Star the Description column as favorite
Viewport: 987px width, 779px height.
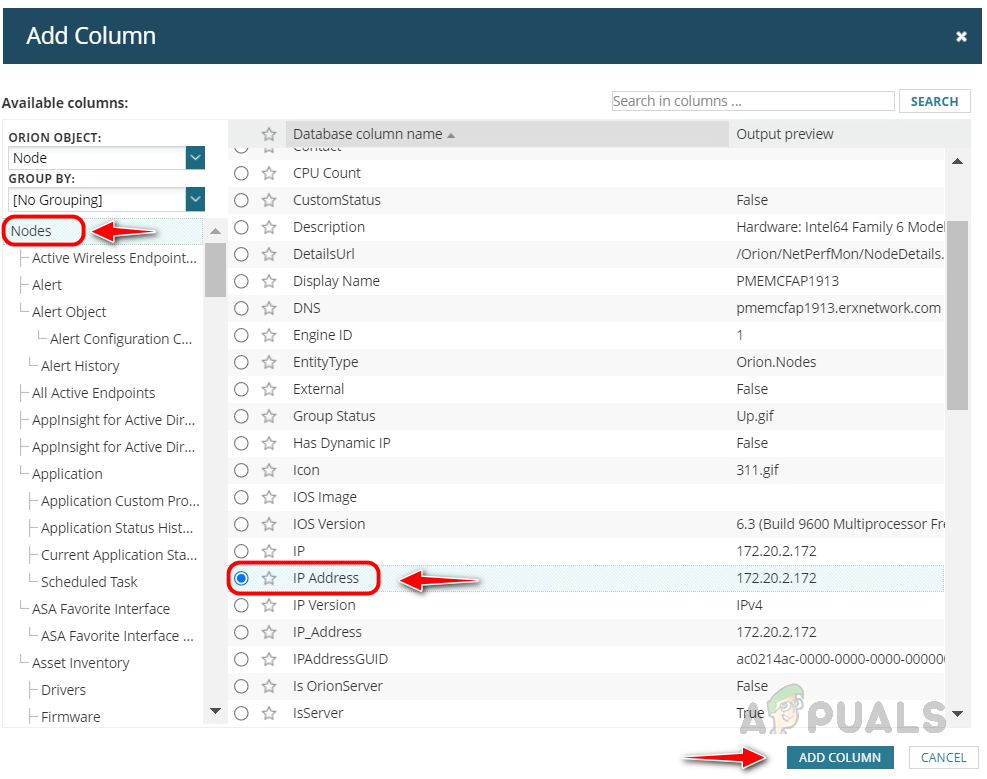(x=269, y=227)
